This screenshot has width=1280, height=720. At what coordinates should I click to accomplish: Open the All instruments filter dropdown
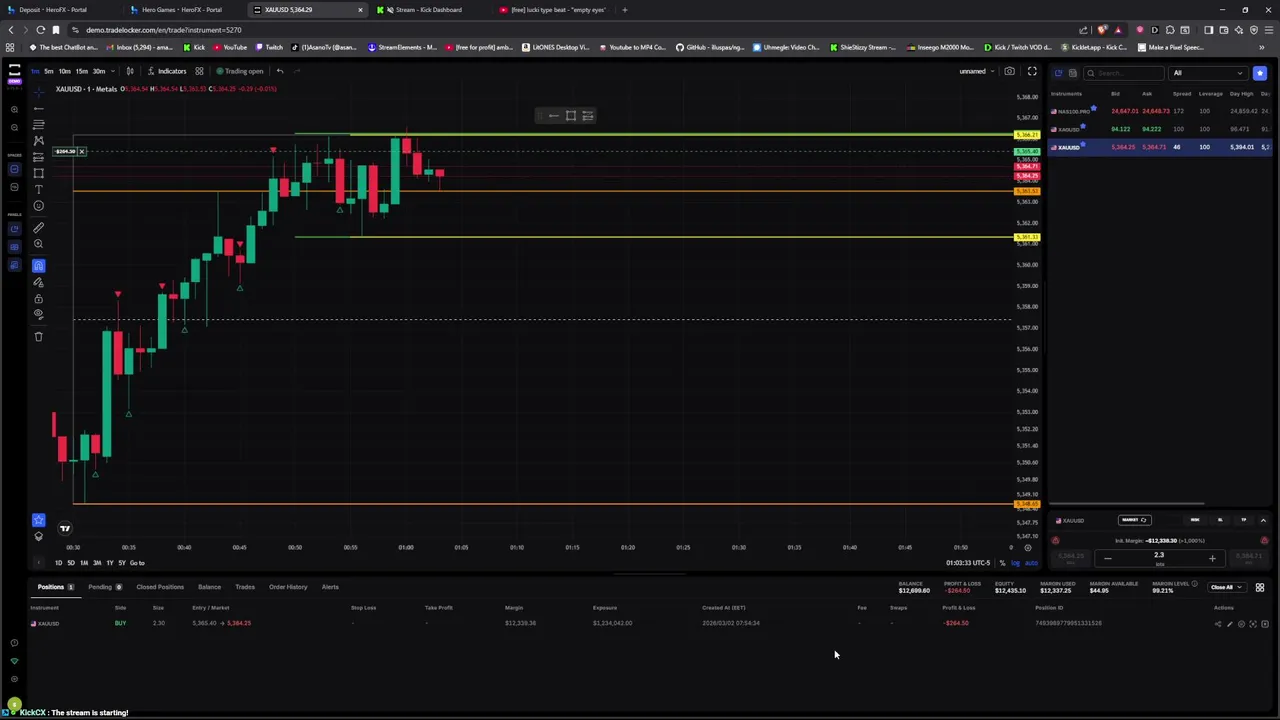[1208, 73]
